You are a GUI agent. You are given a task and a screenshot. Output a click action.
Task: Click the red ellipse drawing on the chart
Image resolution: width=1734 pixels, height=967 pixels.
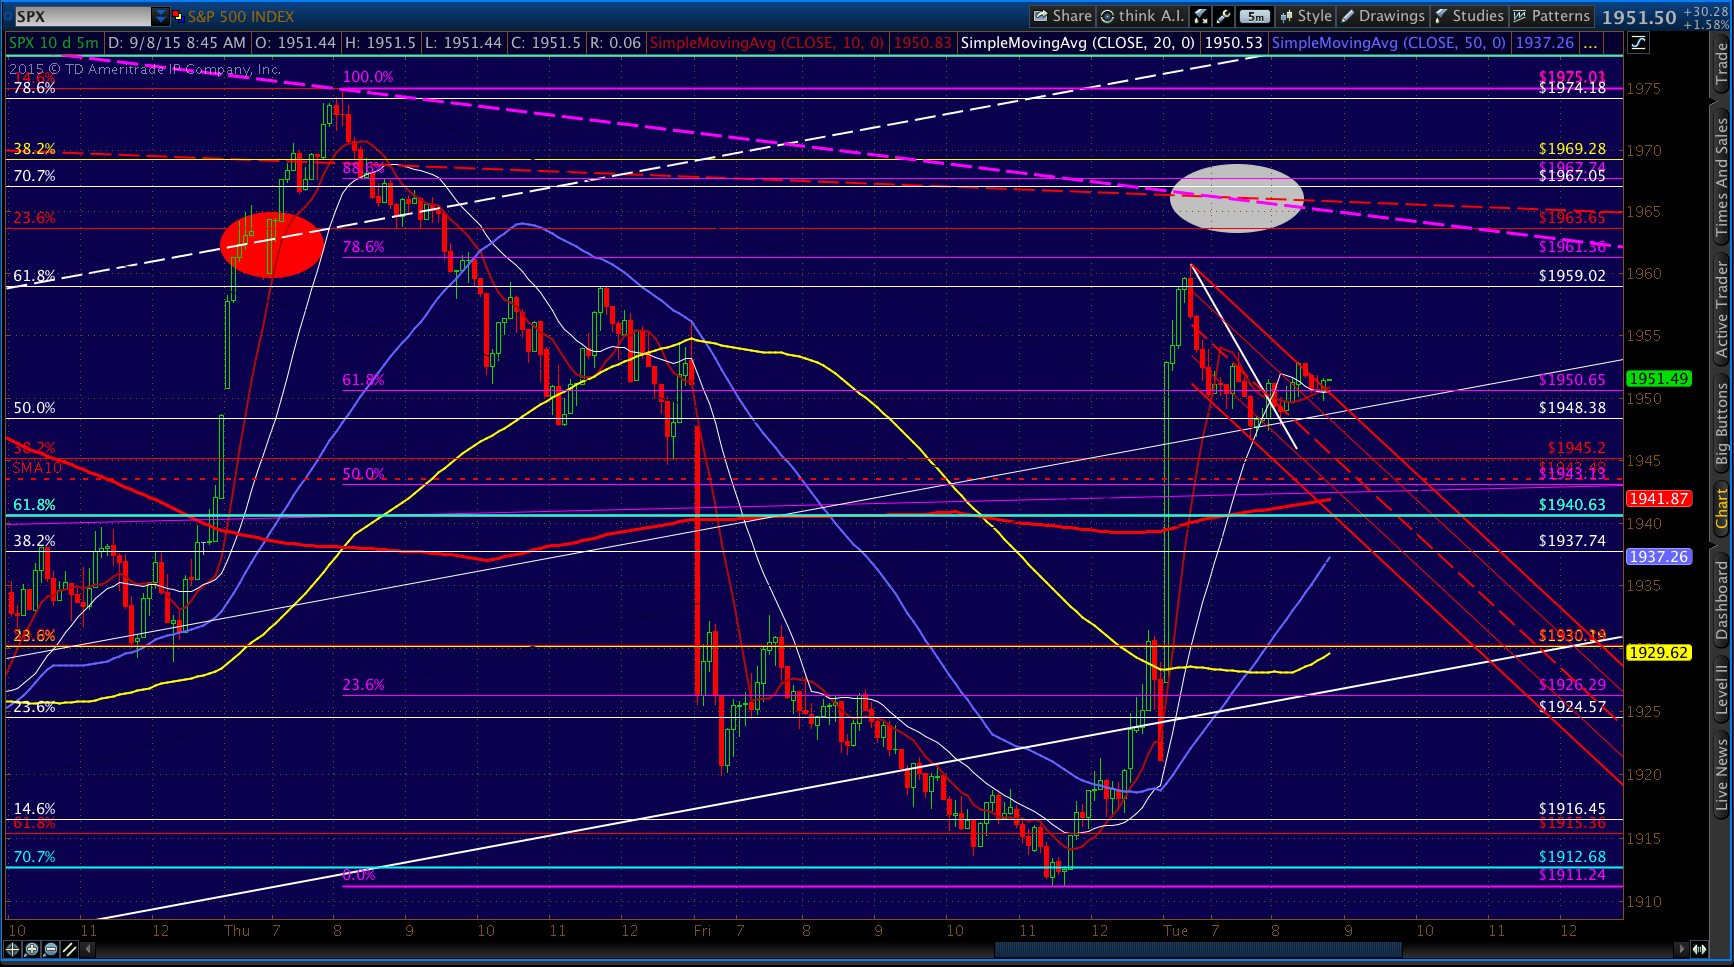point(272,244)
